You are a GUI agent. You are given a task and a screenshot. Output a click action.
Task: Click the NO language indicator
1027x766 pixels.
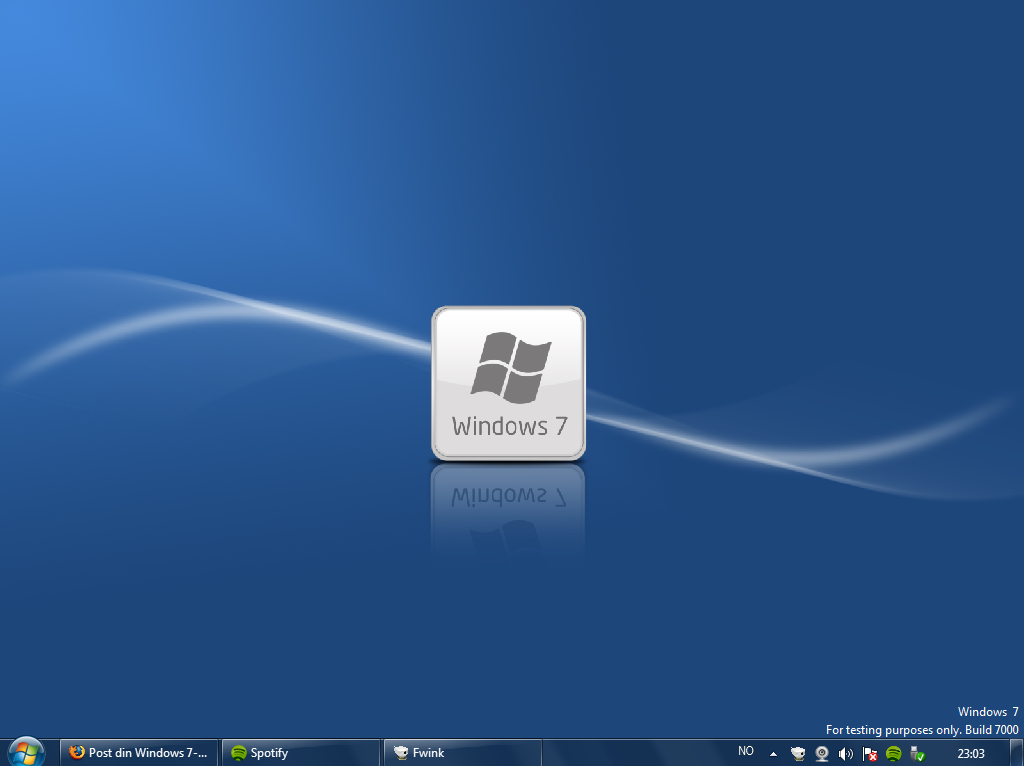click(745, 752)
